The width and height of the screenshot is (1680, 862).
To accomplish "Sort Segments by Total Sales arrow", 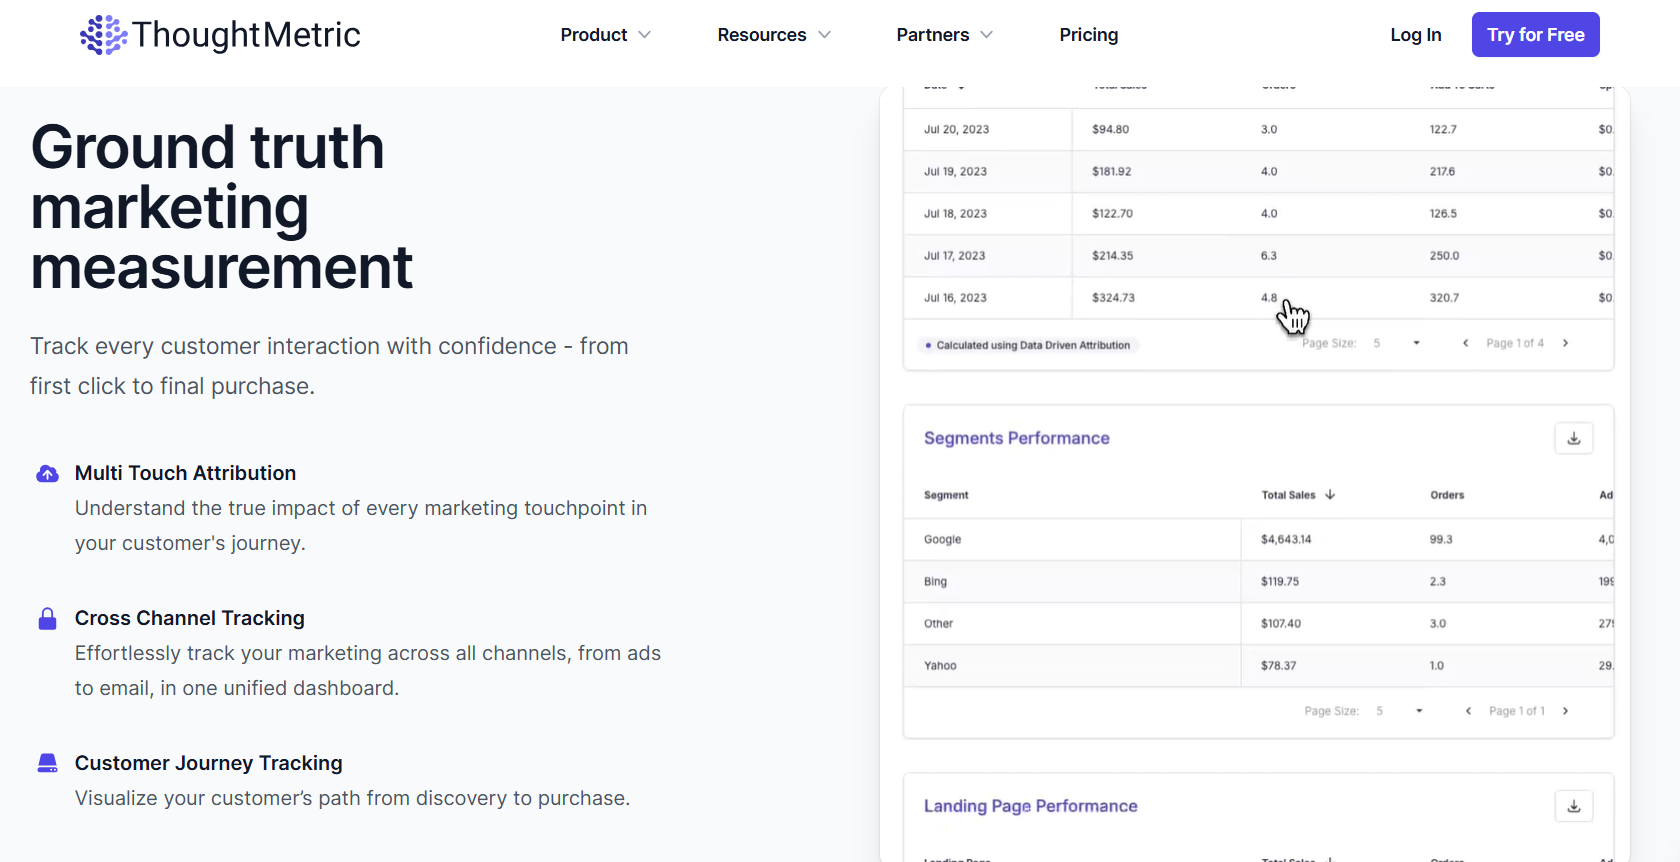I will pyautogui.click(x=1330, y=495).
